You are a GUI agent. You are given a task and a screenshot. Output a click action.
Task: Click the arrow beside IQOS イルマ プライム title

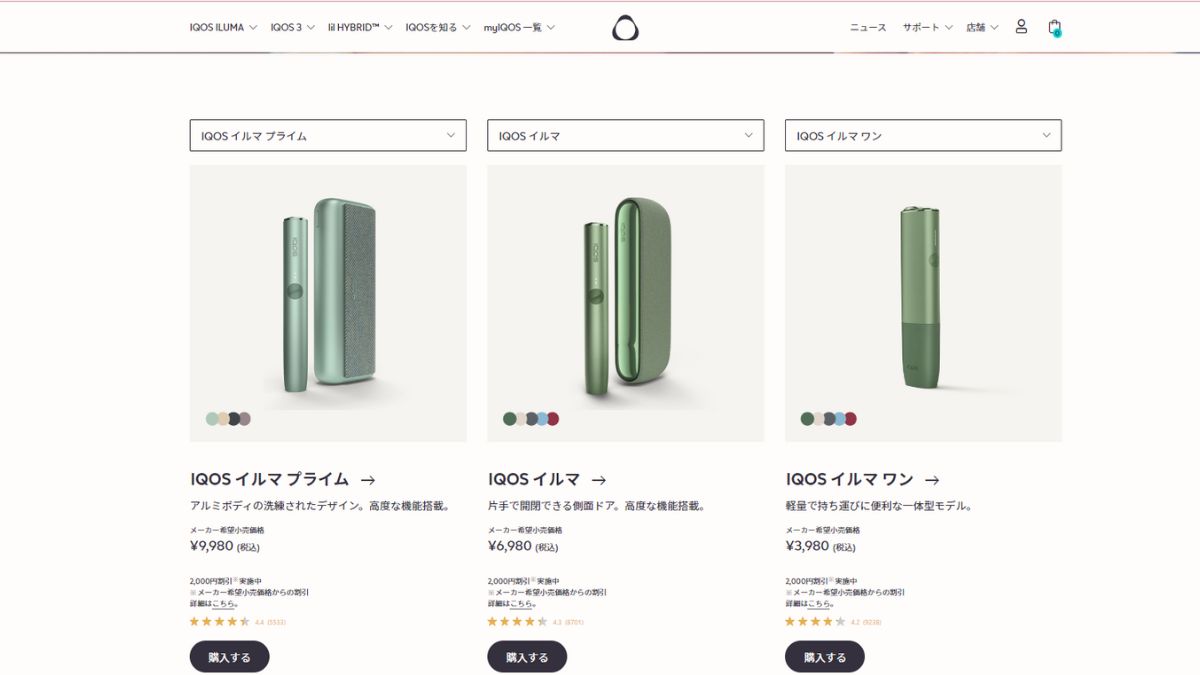coord(368,480)
